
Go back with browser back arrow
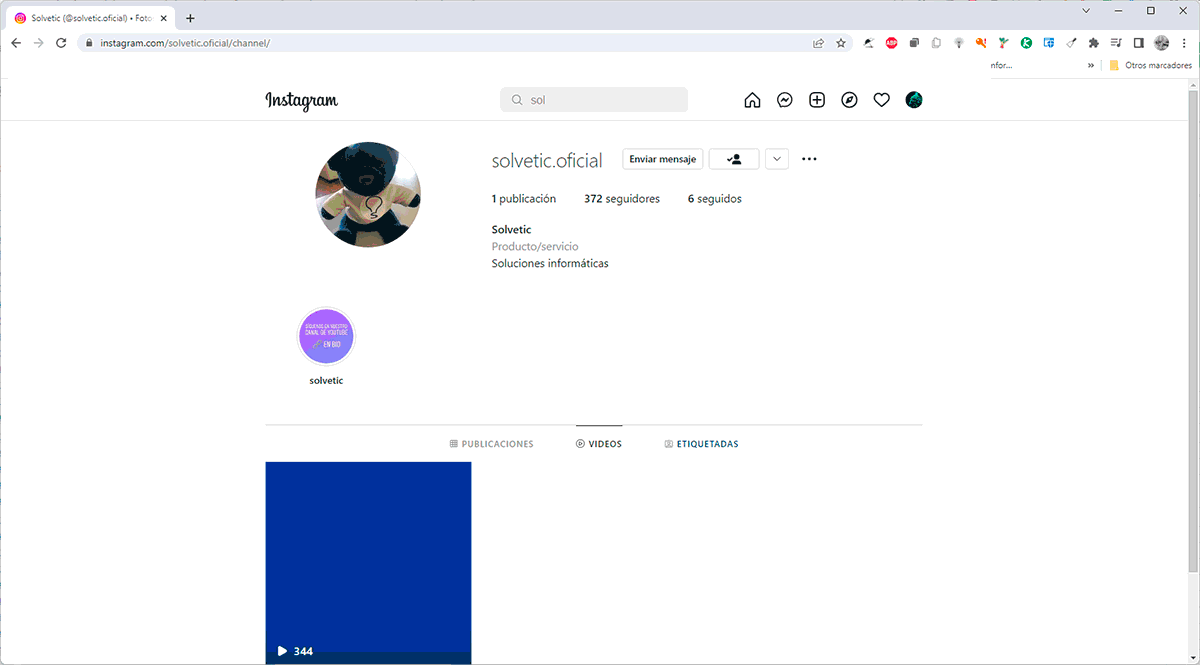[16, 43]
